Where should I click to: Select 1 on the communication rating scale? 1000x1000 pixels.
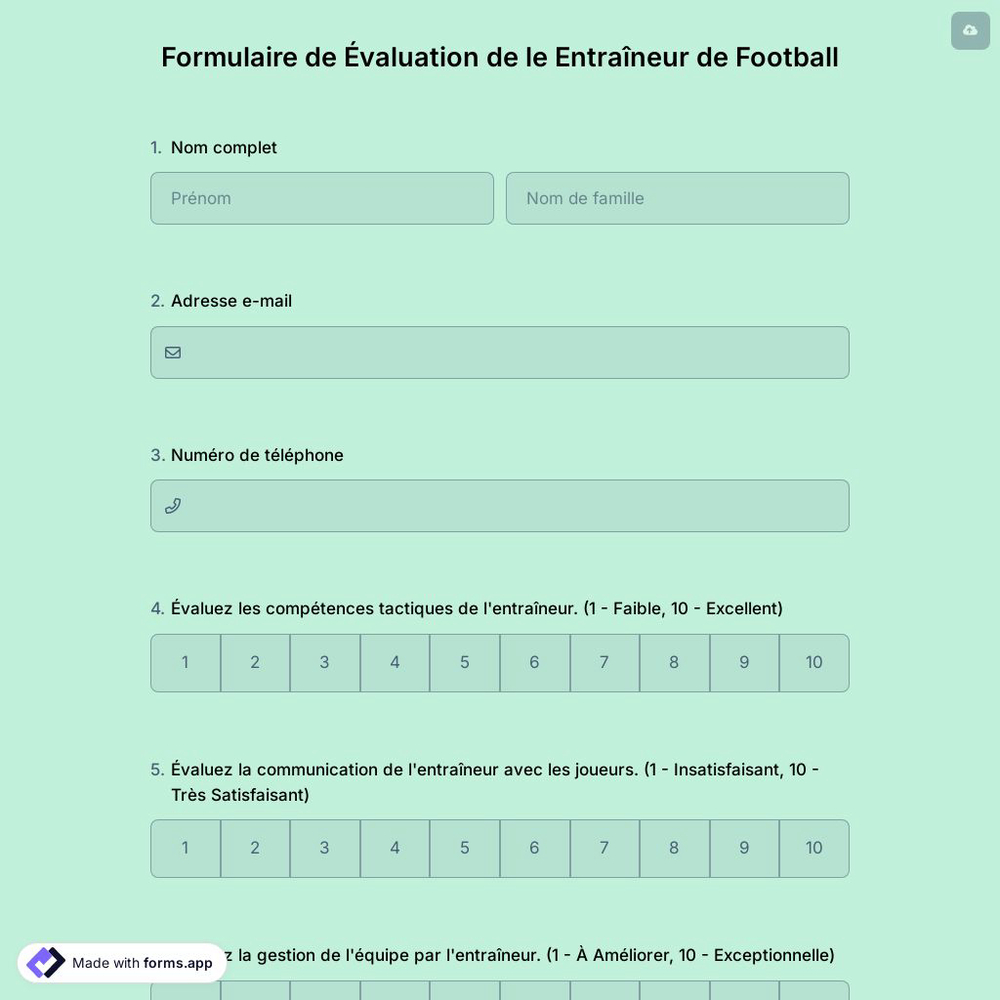point(185,848)
